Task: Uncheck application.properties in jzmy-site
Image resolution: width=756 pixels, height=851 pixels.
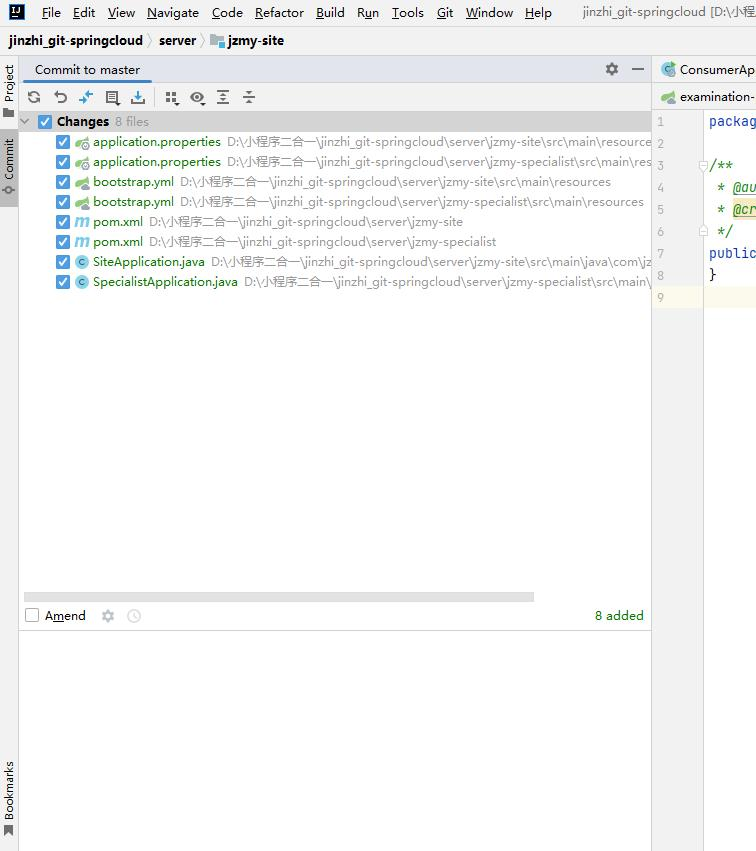Action: [x=63, y=142]
